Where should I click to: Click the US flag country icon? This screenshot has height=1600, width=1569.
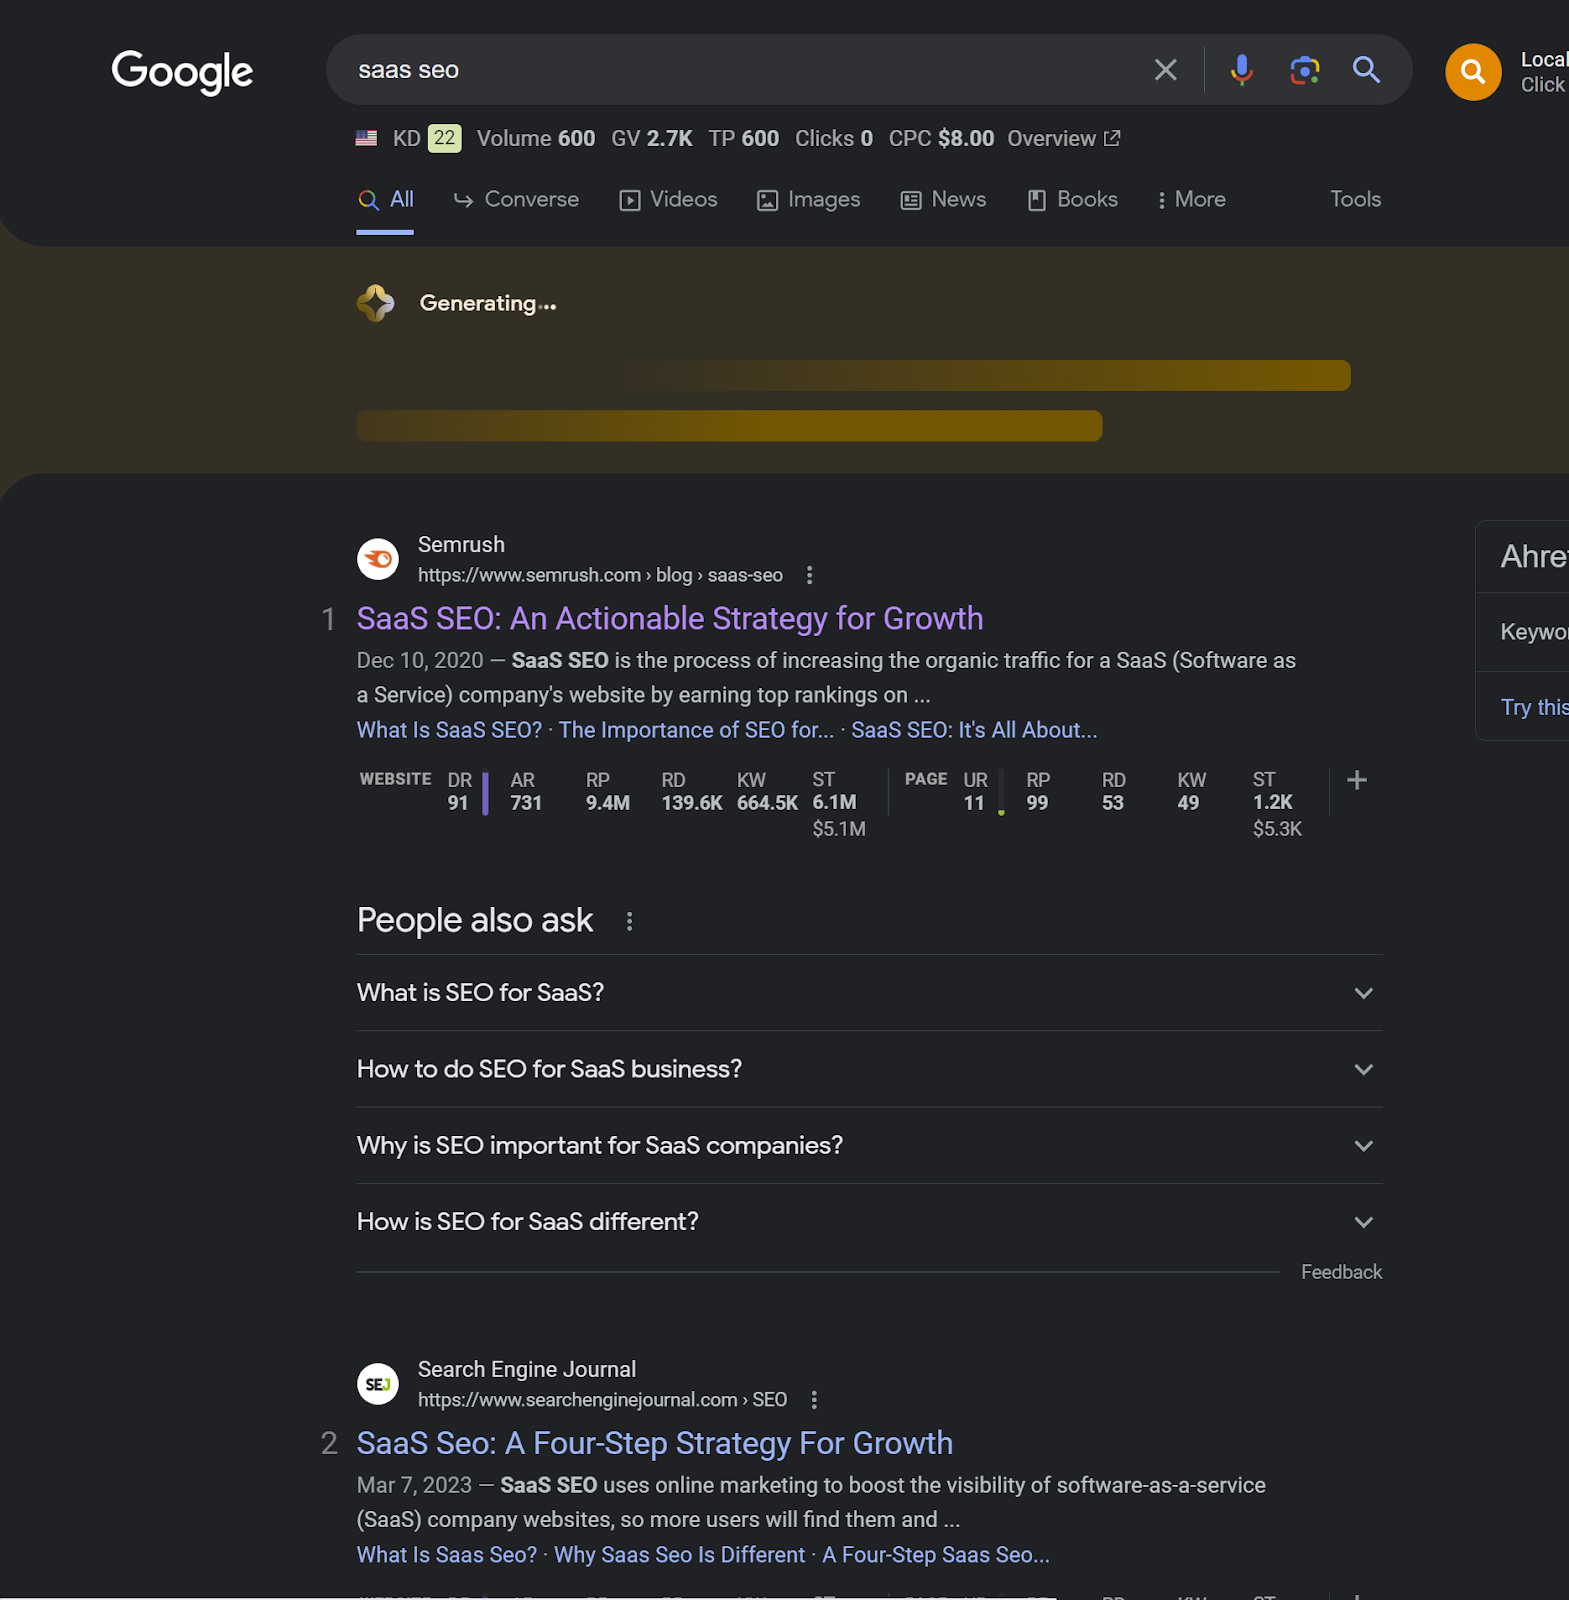point(367,138)
